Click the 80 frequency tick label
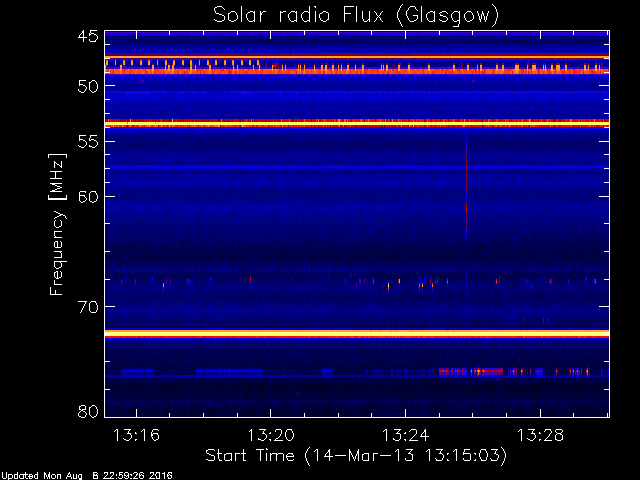The height and width of the screenshot is (480, 640). coord(88,411)
